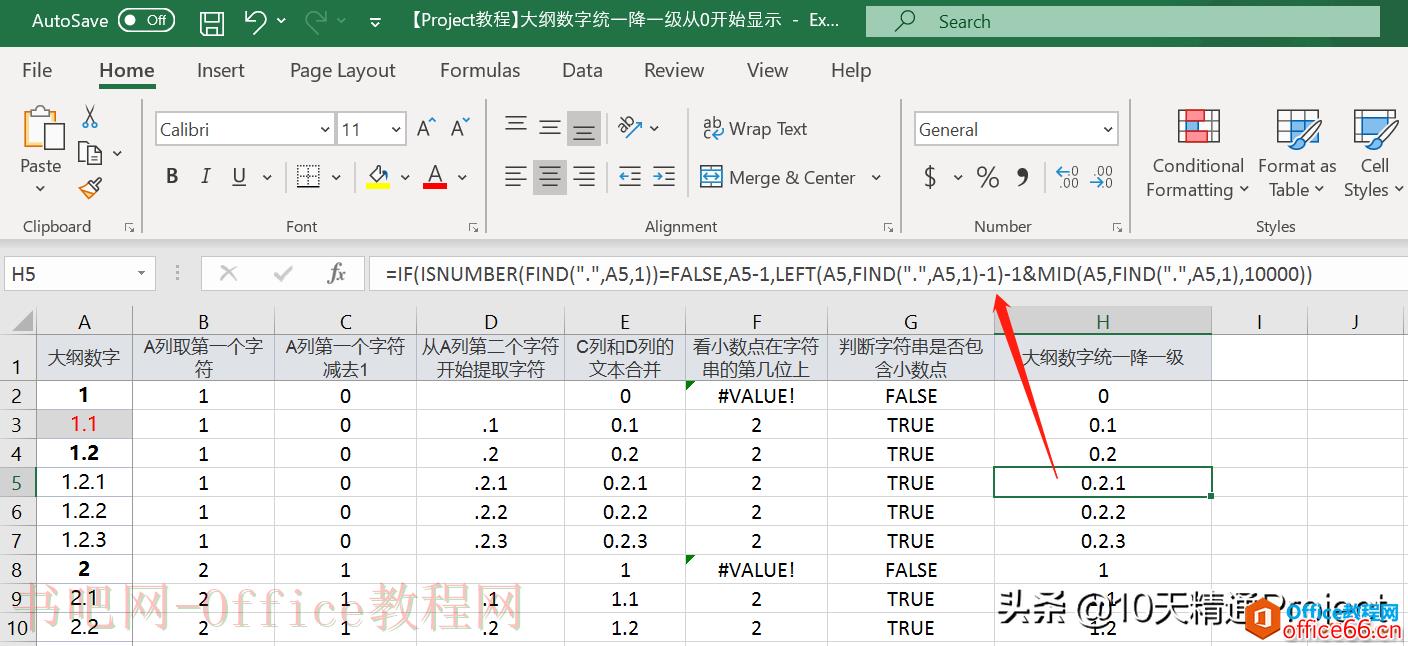Click the Format Painter brush icon
The height and width of the screenshot is (646, 1408).
pyautogui.click(x=91, y=188)
